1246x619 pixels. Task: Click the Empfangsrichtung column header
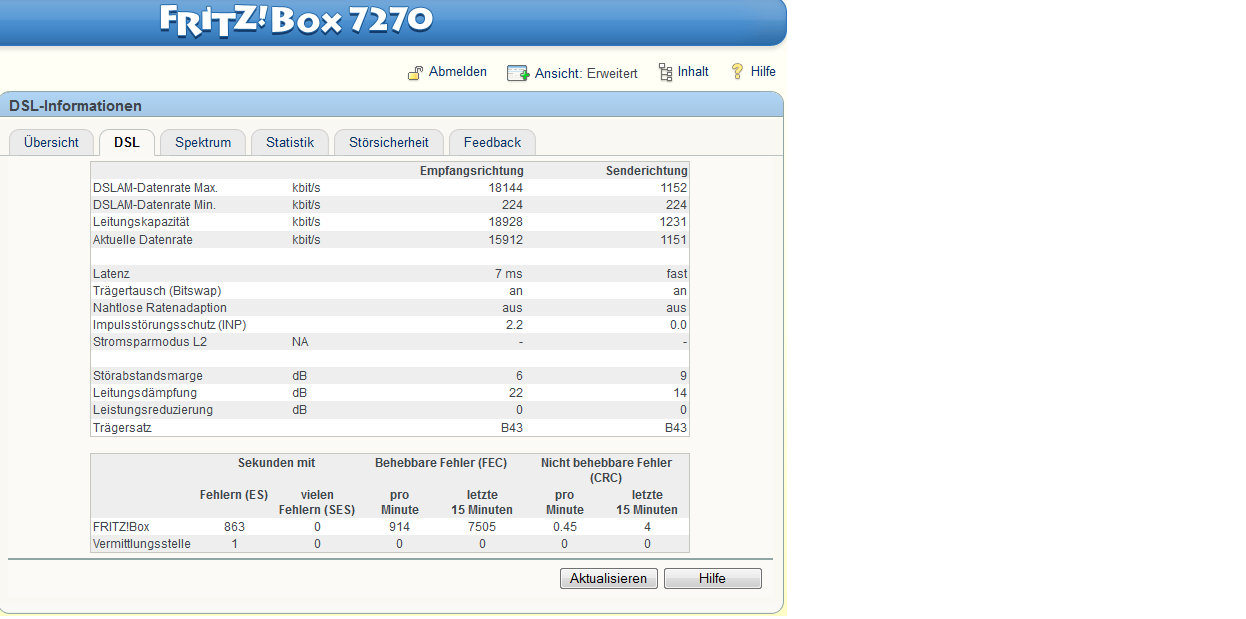coord(471,171)
